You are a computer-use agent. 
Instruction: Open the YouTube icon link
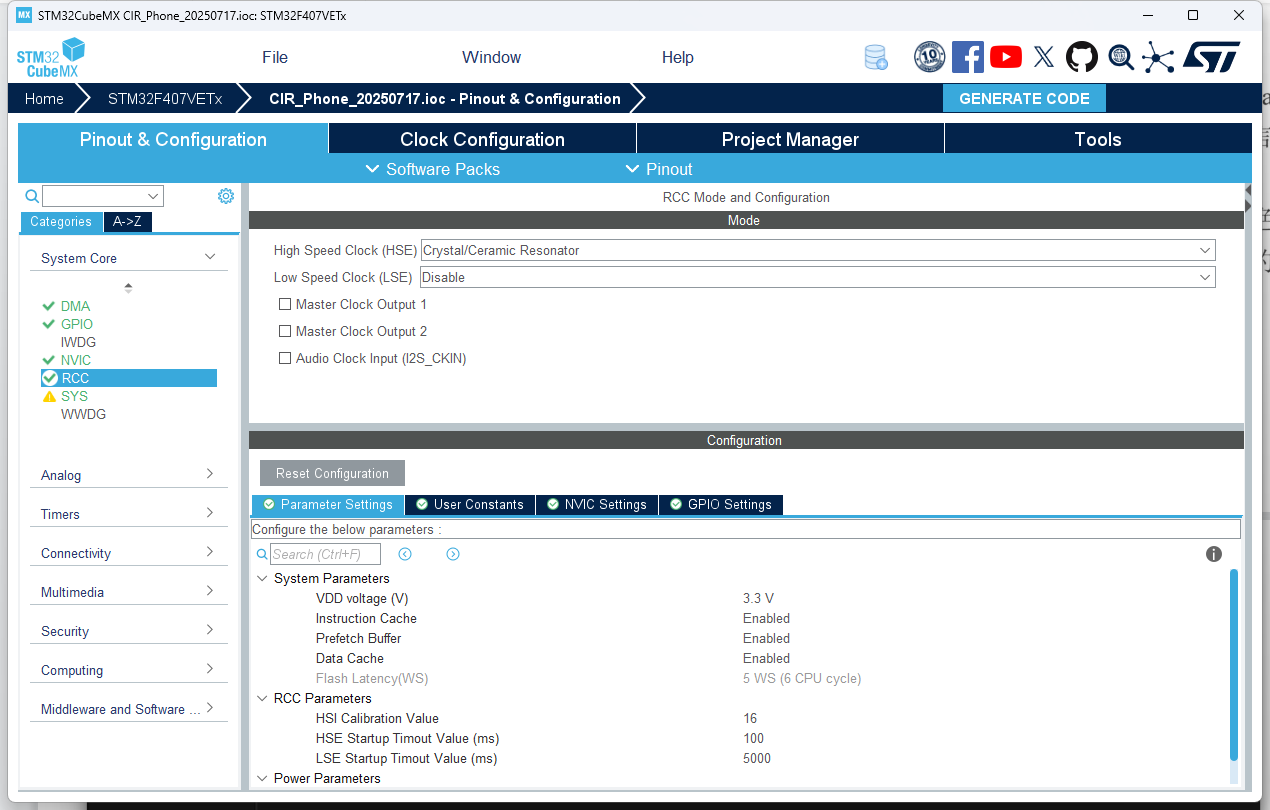coord(1006,57)
